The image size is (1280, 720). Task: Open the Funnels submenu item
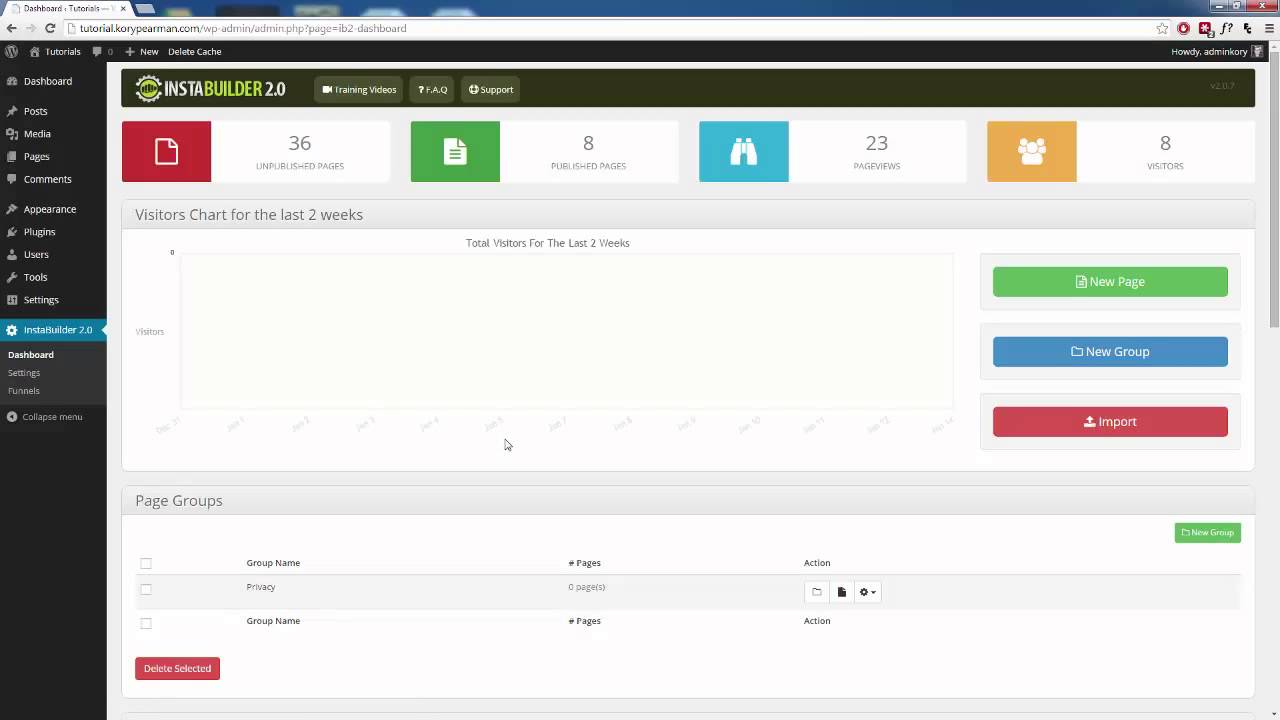(24, 391)
